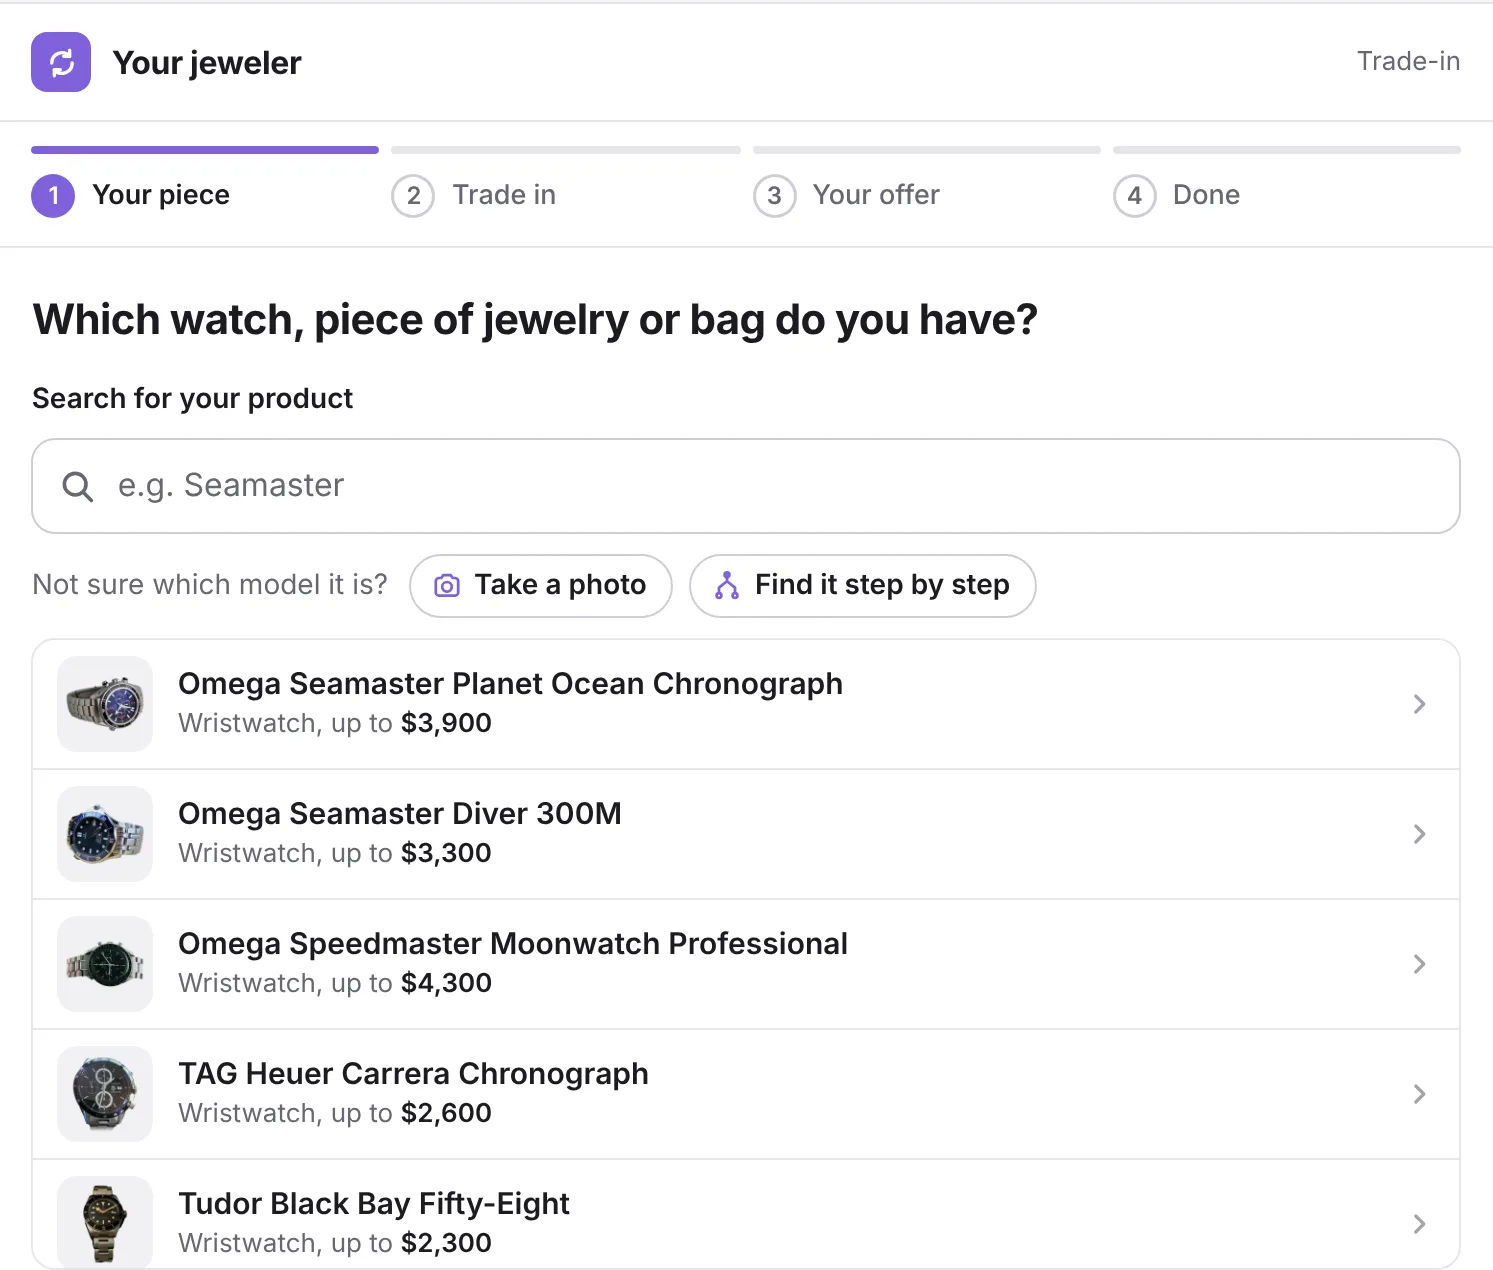Screen dimensions: 1493x1270
Task: Select the Your piece step label
Action: (x=161, y=195)
